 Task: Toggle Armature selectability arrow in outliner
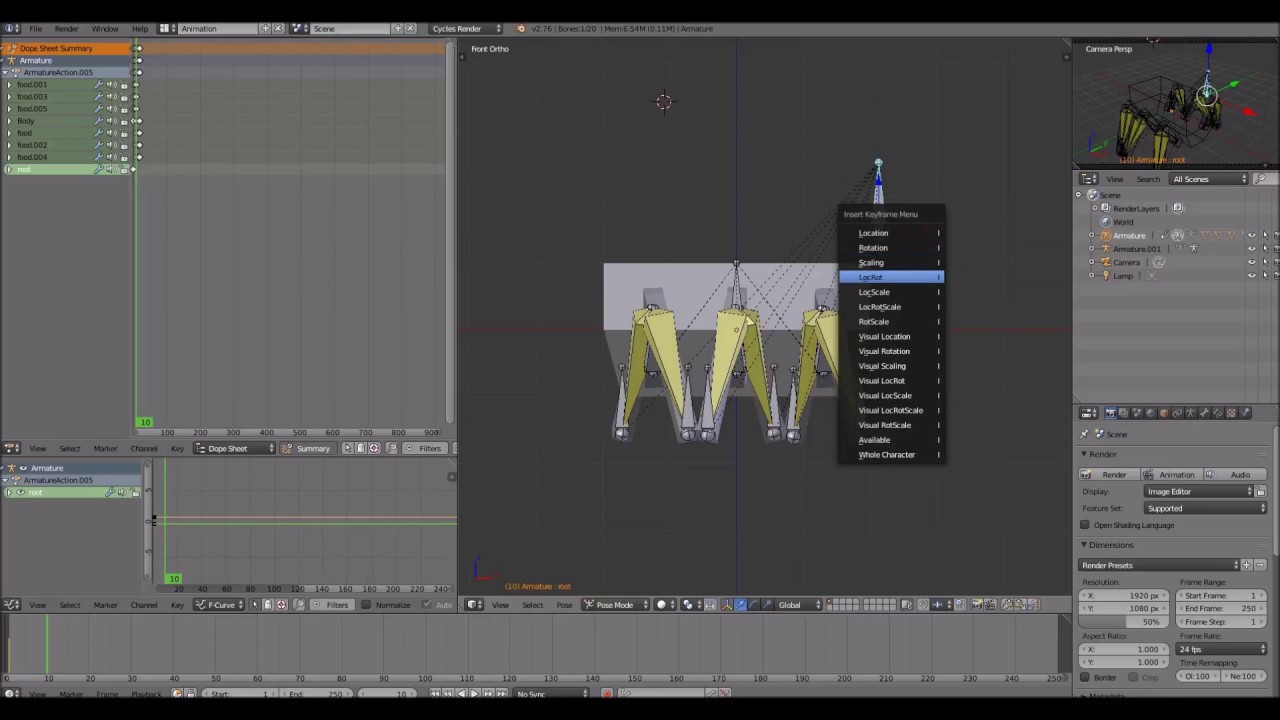(1265, 235)
